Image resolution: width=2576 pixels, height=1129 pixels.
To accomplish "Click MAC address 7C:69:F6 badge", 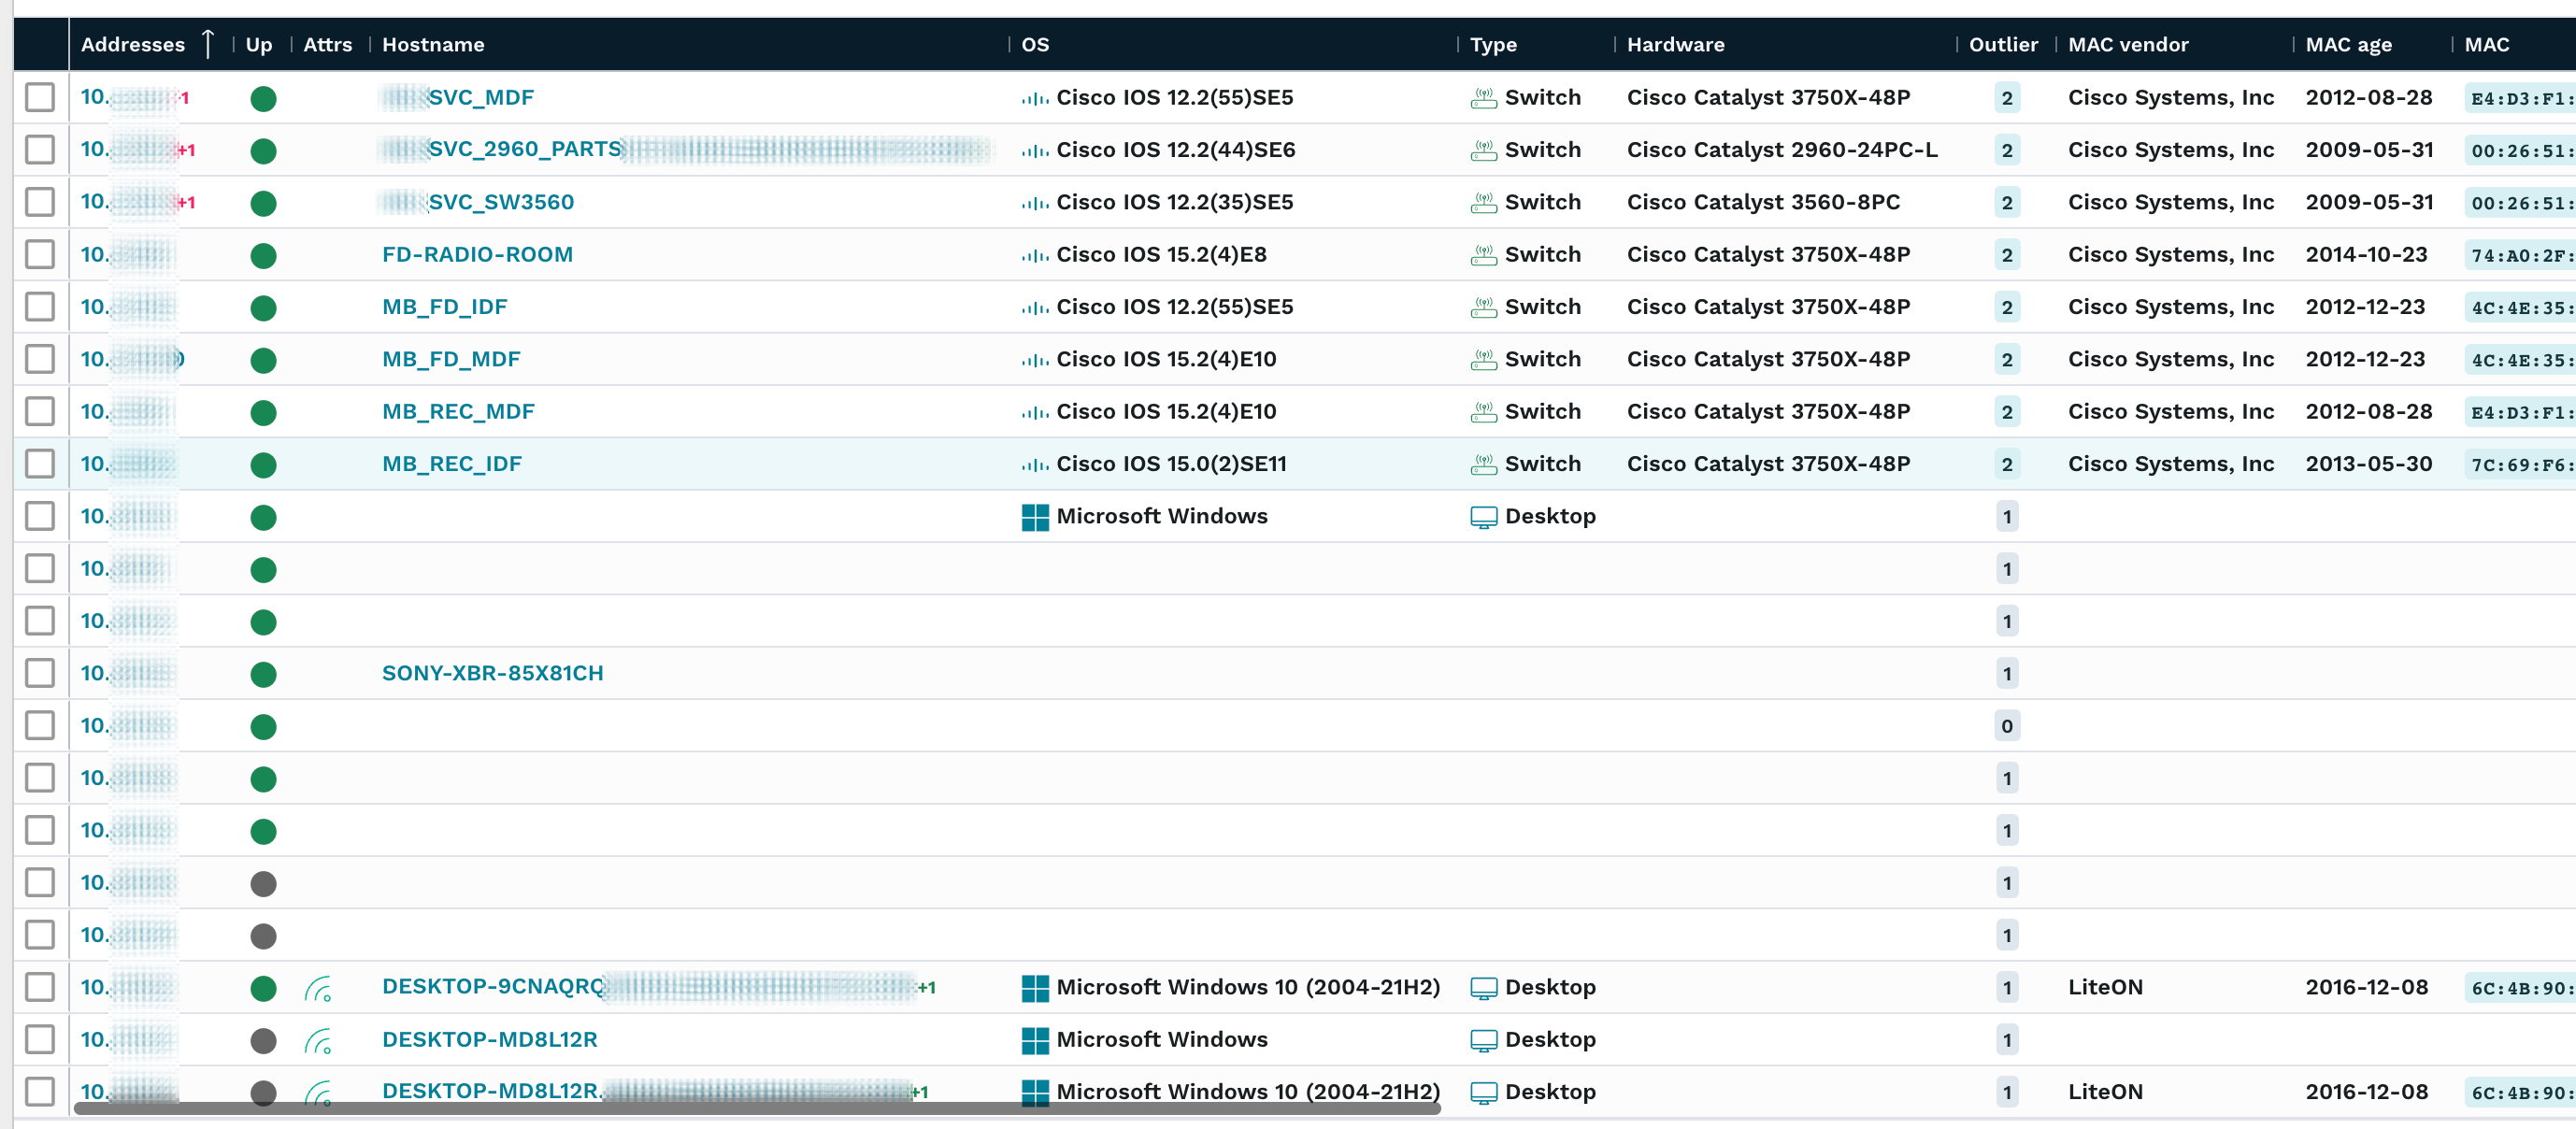I will pyautogui.click(x=2520, y=465).
